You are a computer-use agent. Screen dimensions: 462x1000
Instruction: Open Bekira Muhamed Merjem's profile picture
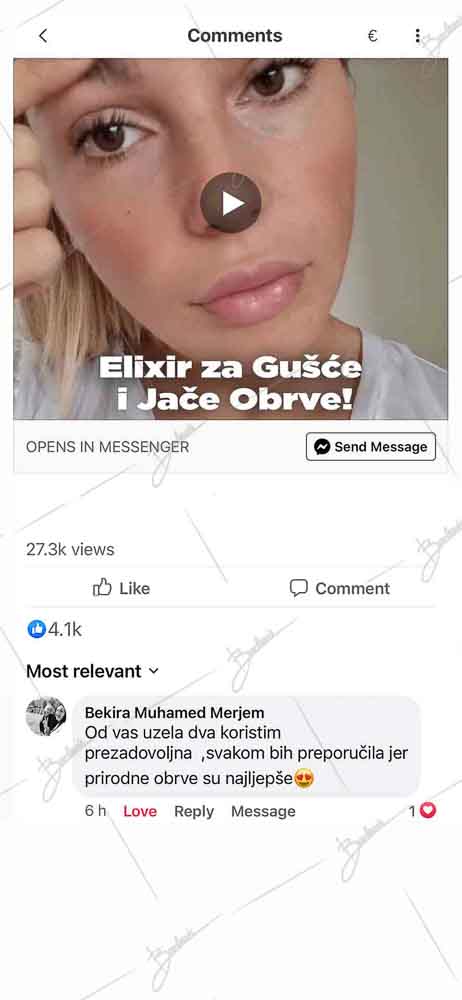click(x=46, y=716)
